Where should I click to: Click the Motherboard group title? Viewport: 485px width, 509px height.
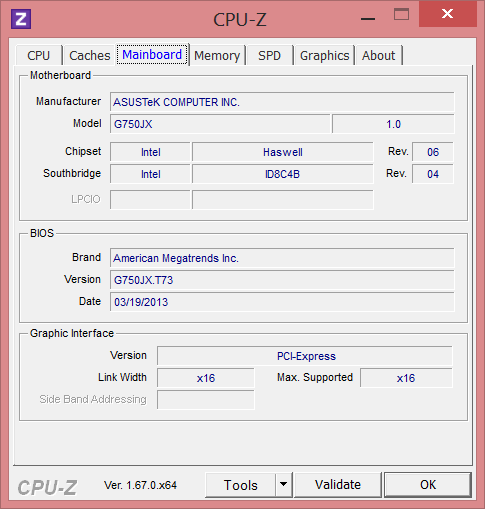60,75
